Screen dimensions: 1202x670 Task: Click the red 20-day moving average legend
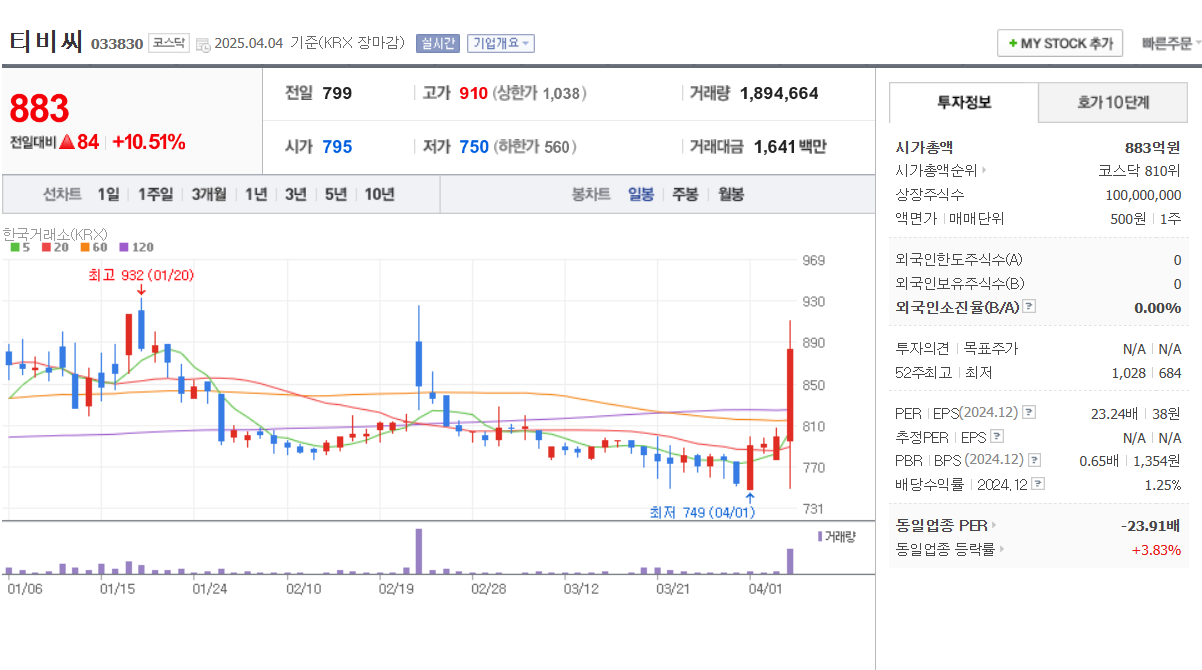coord(55,247)
